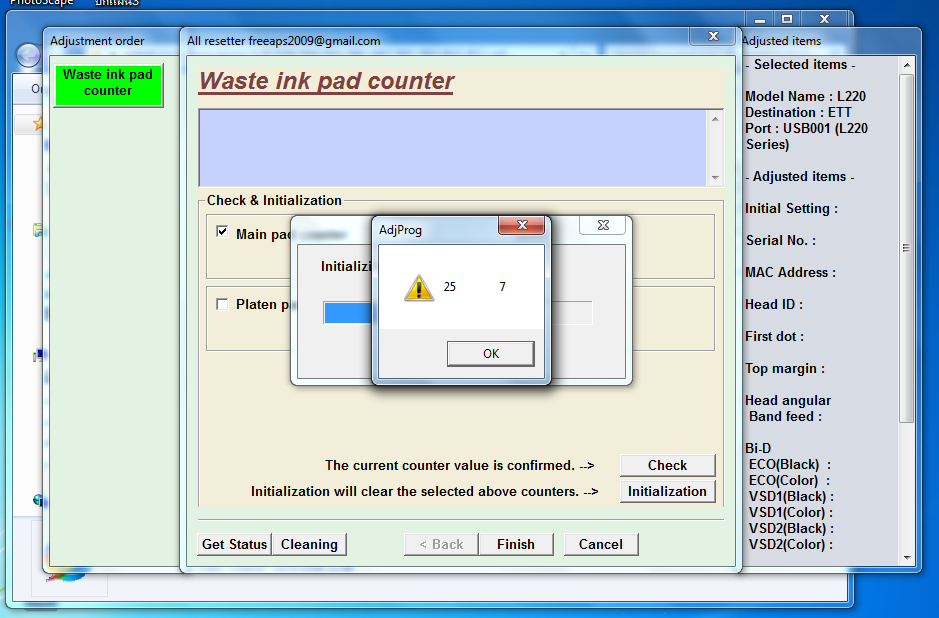Click the First dot label
This screenshot has height=618, width=939.
pyautogui.click(x=774, y=337)
